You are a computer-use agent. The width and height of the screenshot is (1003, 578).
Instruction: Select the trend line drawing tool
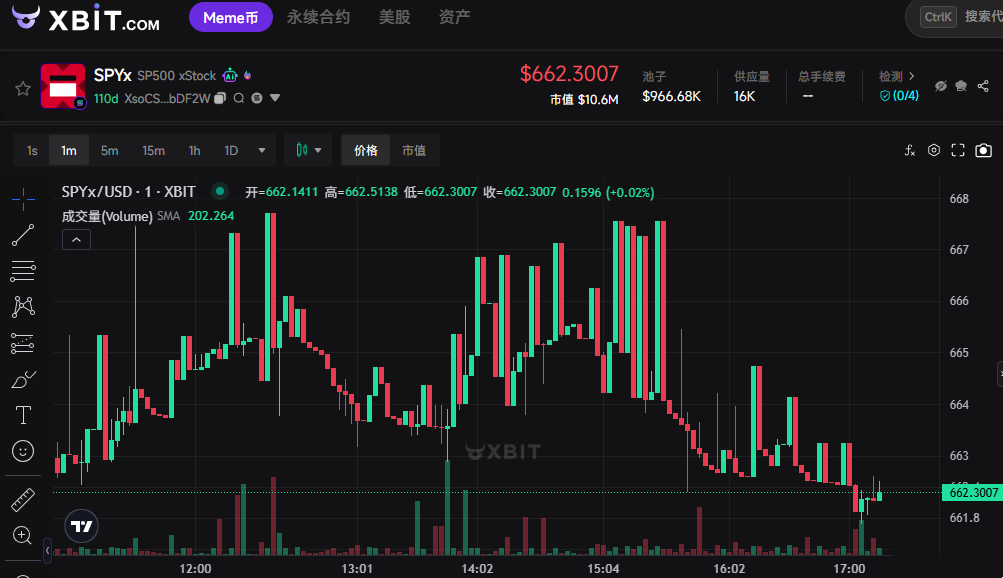23,235
